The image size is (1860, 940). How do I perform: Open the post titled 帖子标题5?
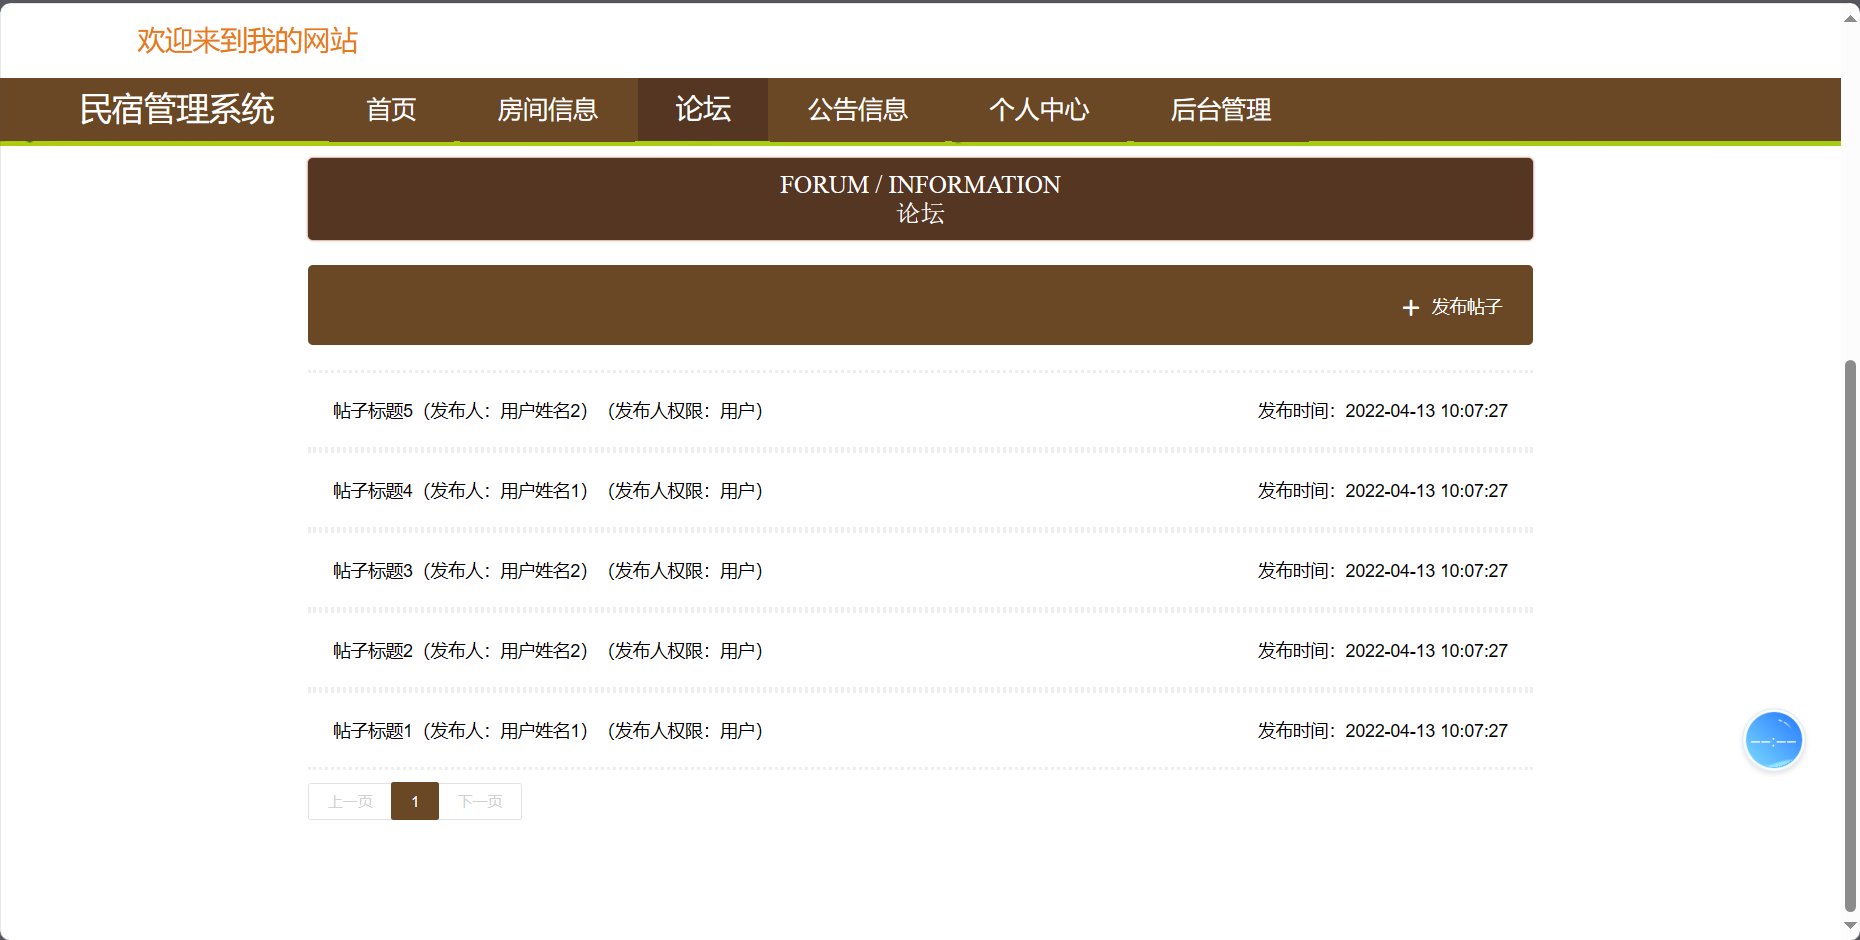tap(372, 411)
